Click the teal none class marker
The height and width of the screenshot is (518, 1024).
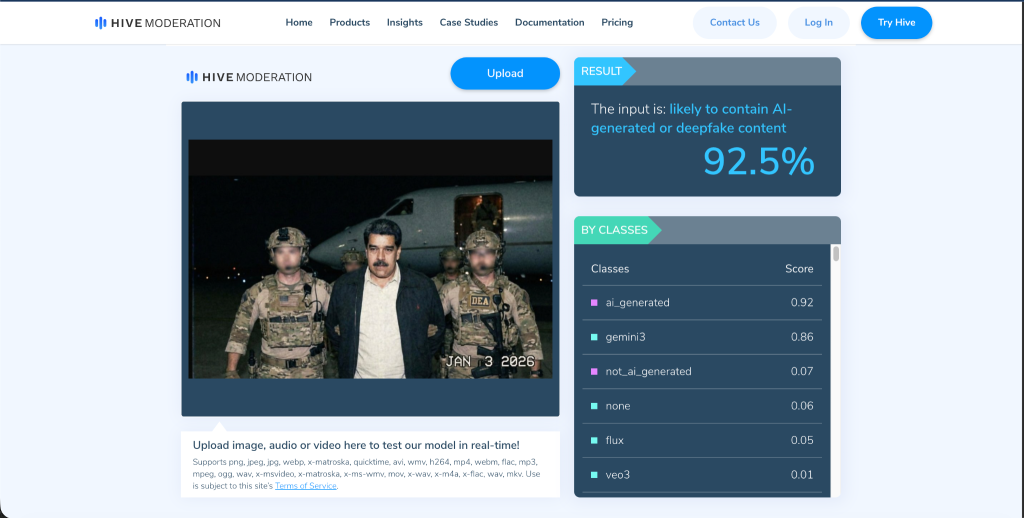pyautogui.click(x=594, y=406)
